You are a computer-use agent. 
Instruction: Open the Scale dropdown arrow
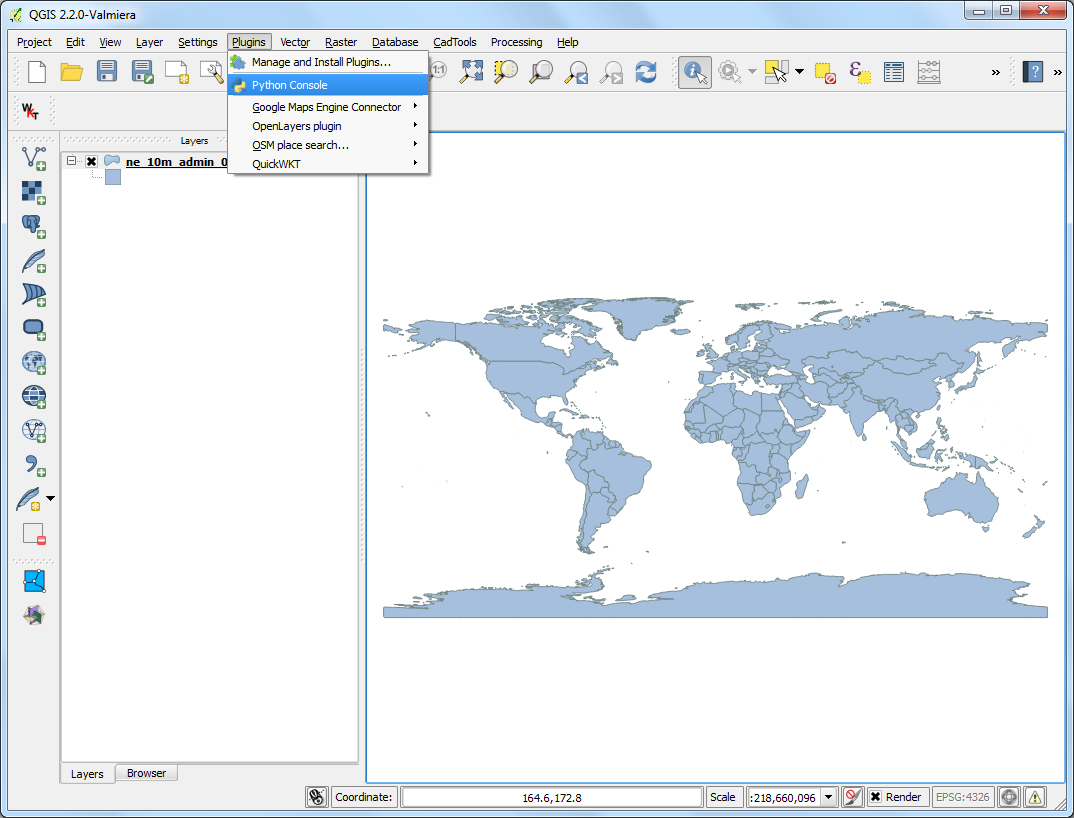[828, 797]
